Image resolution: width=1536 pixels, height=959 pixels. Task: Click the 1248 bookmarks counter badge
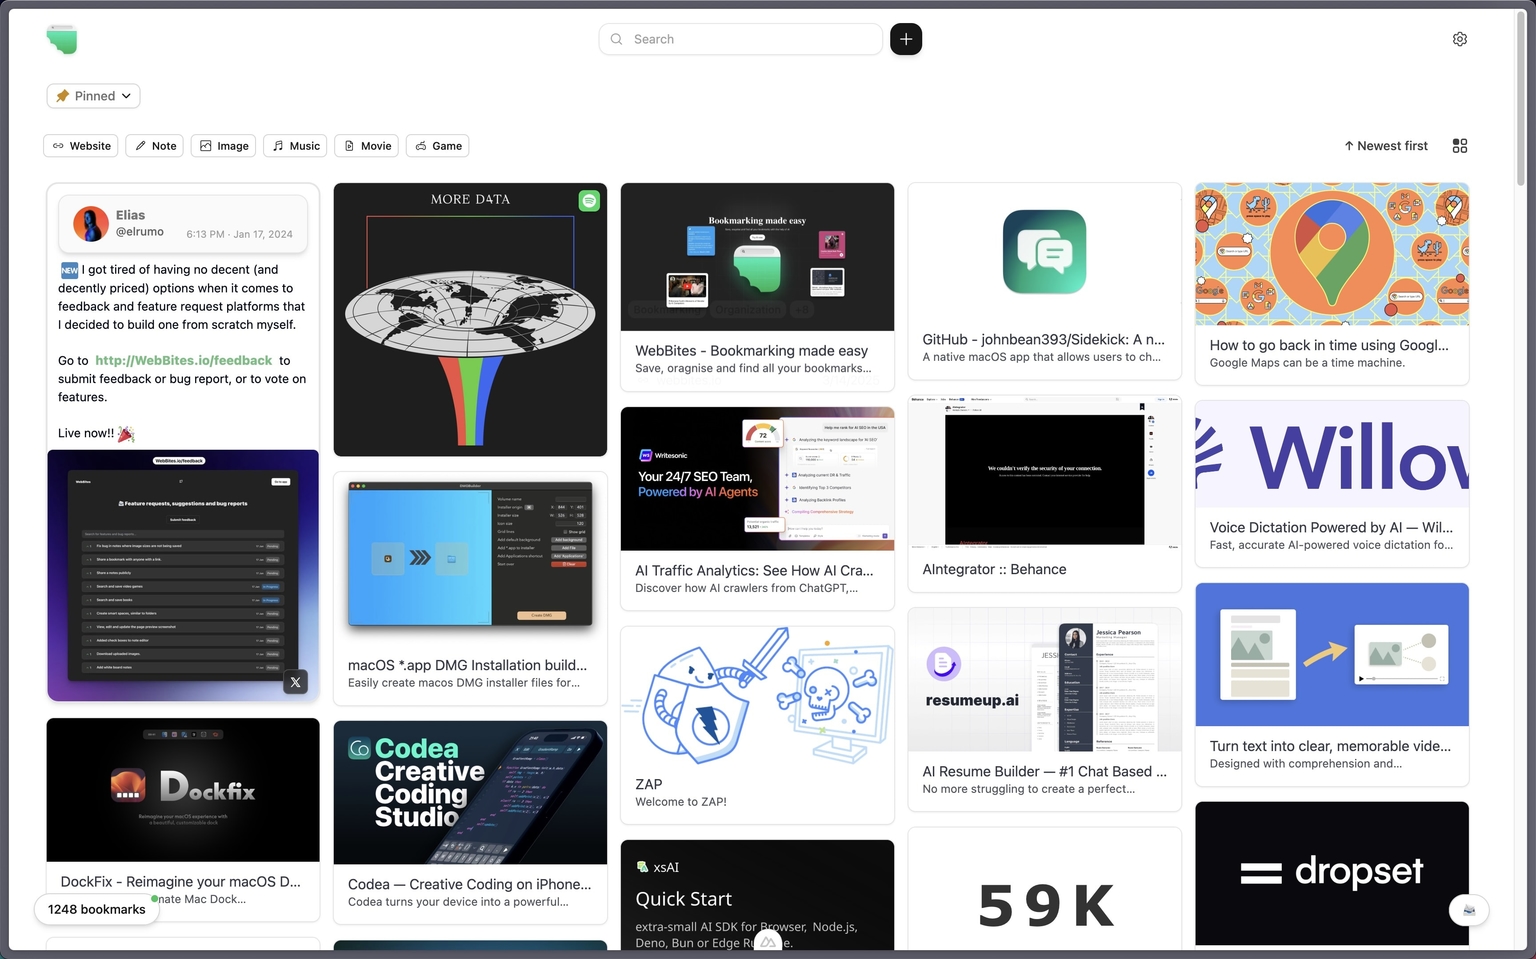97,909
